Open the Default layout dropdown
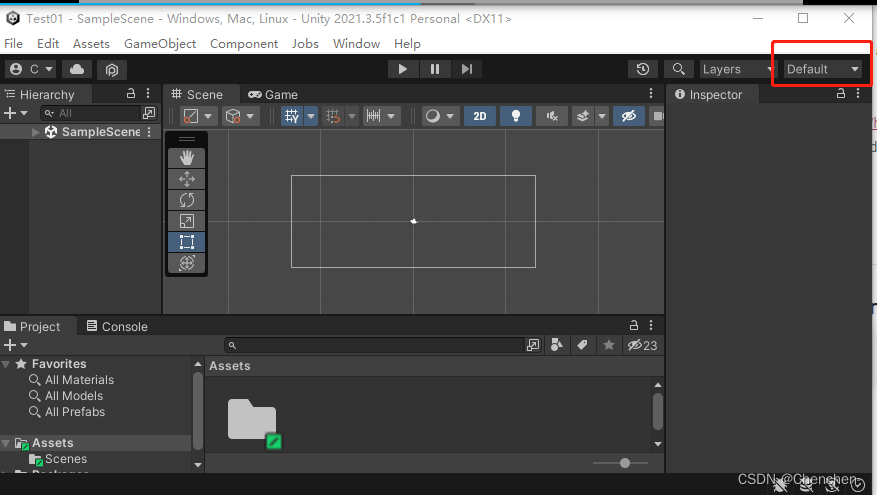The width and height of the screenshot is (877, 495). [x=822, y=69]
